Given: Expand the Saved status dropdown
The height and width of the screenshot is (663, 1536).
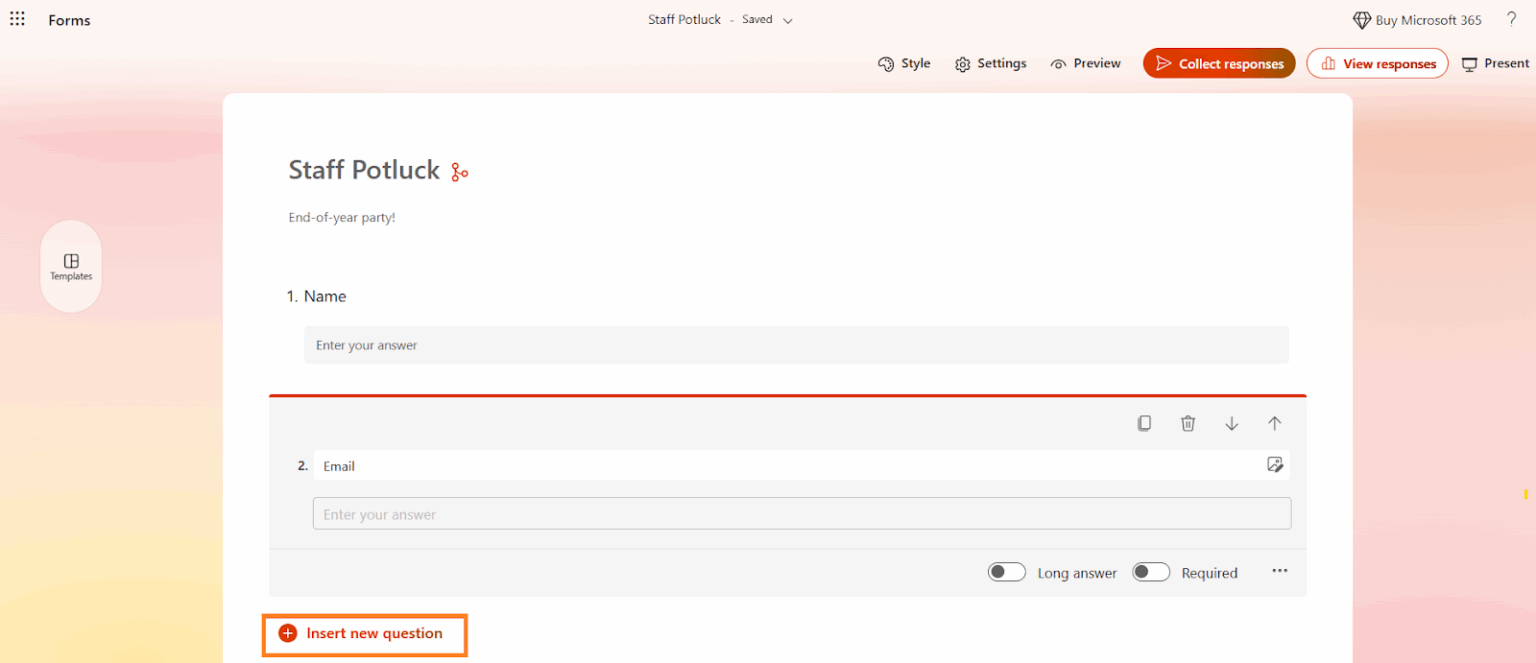Looking at the screenshot, I should [789, 19].
